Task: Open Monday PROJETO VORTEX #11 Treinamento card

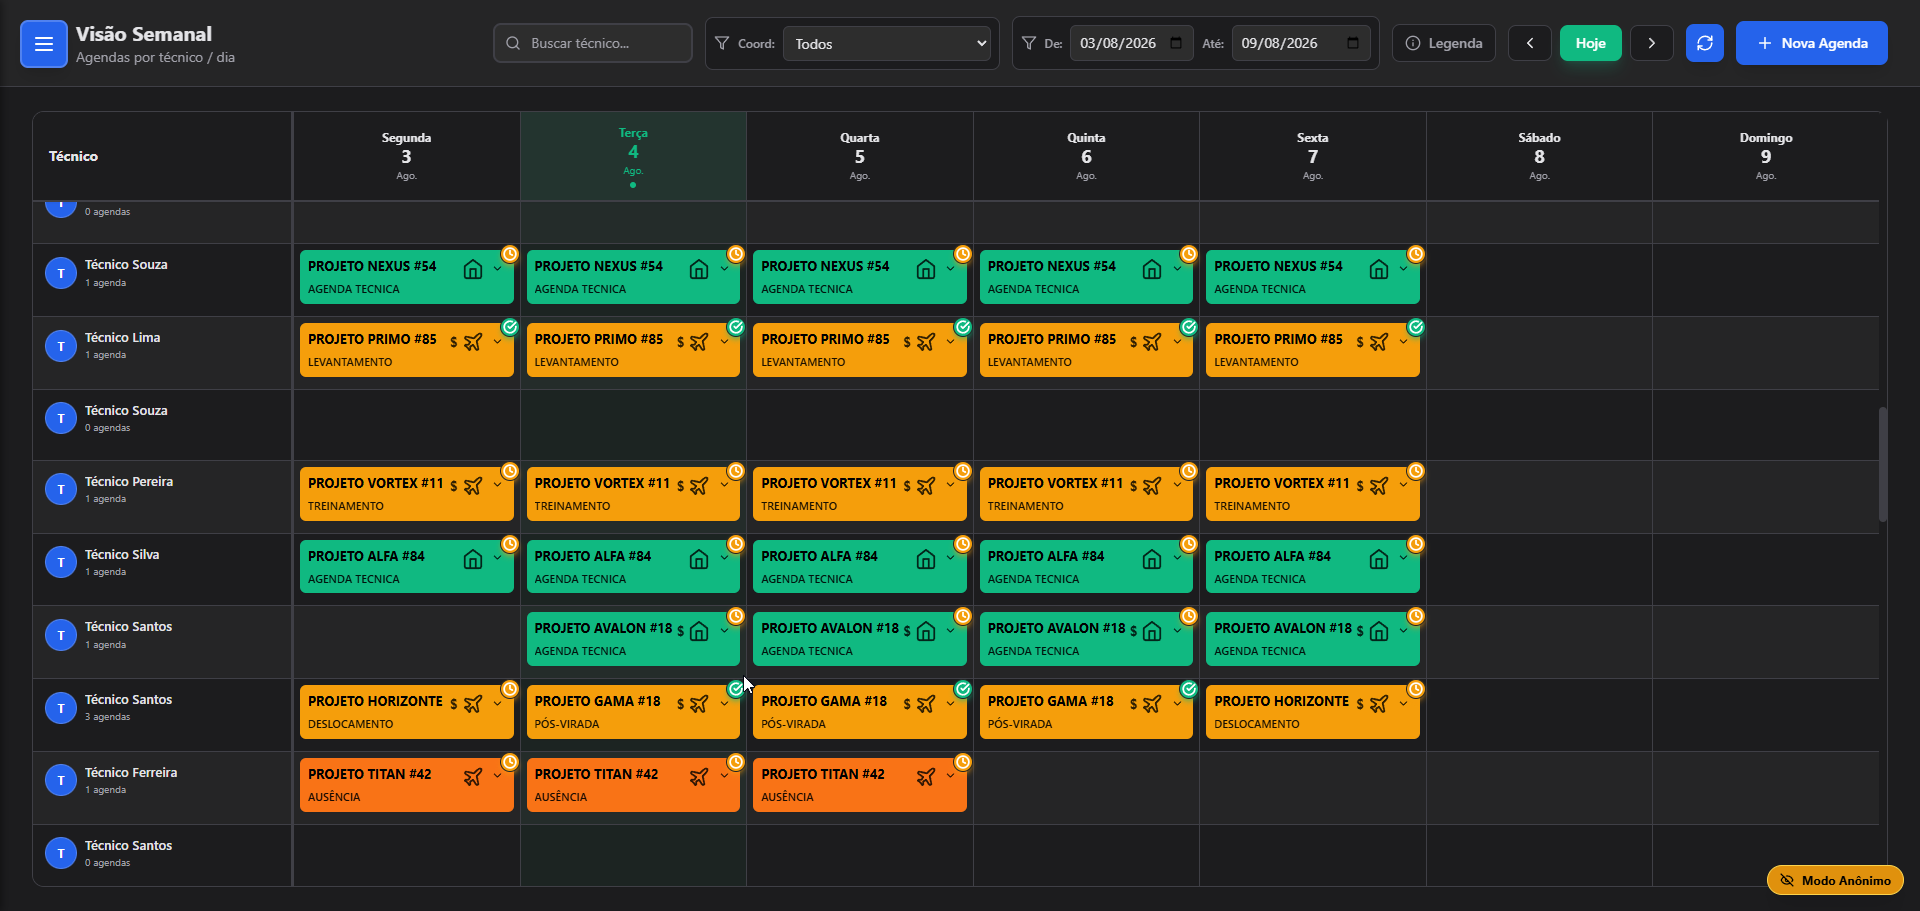Action: pos(407,494)
